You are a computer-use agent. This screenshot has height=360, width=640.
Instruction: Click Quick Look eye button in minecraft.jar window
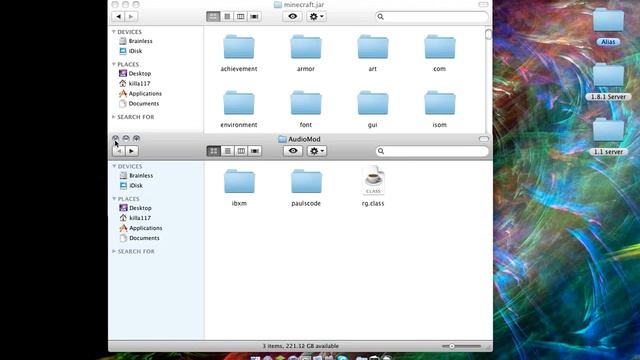click(x=293, y=16)
